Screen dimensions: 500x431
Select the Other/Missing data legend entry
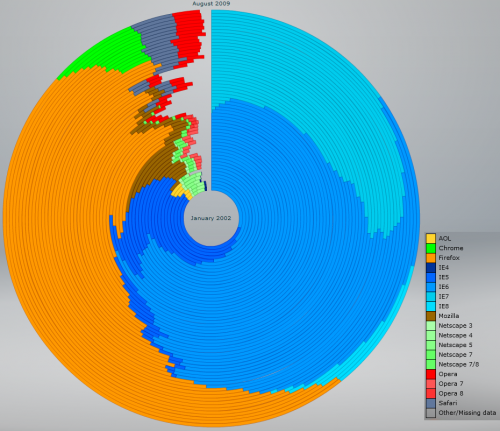pyautogui.click(x=461, y=413)
